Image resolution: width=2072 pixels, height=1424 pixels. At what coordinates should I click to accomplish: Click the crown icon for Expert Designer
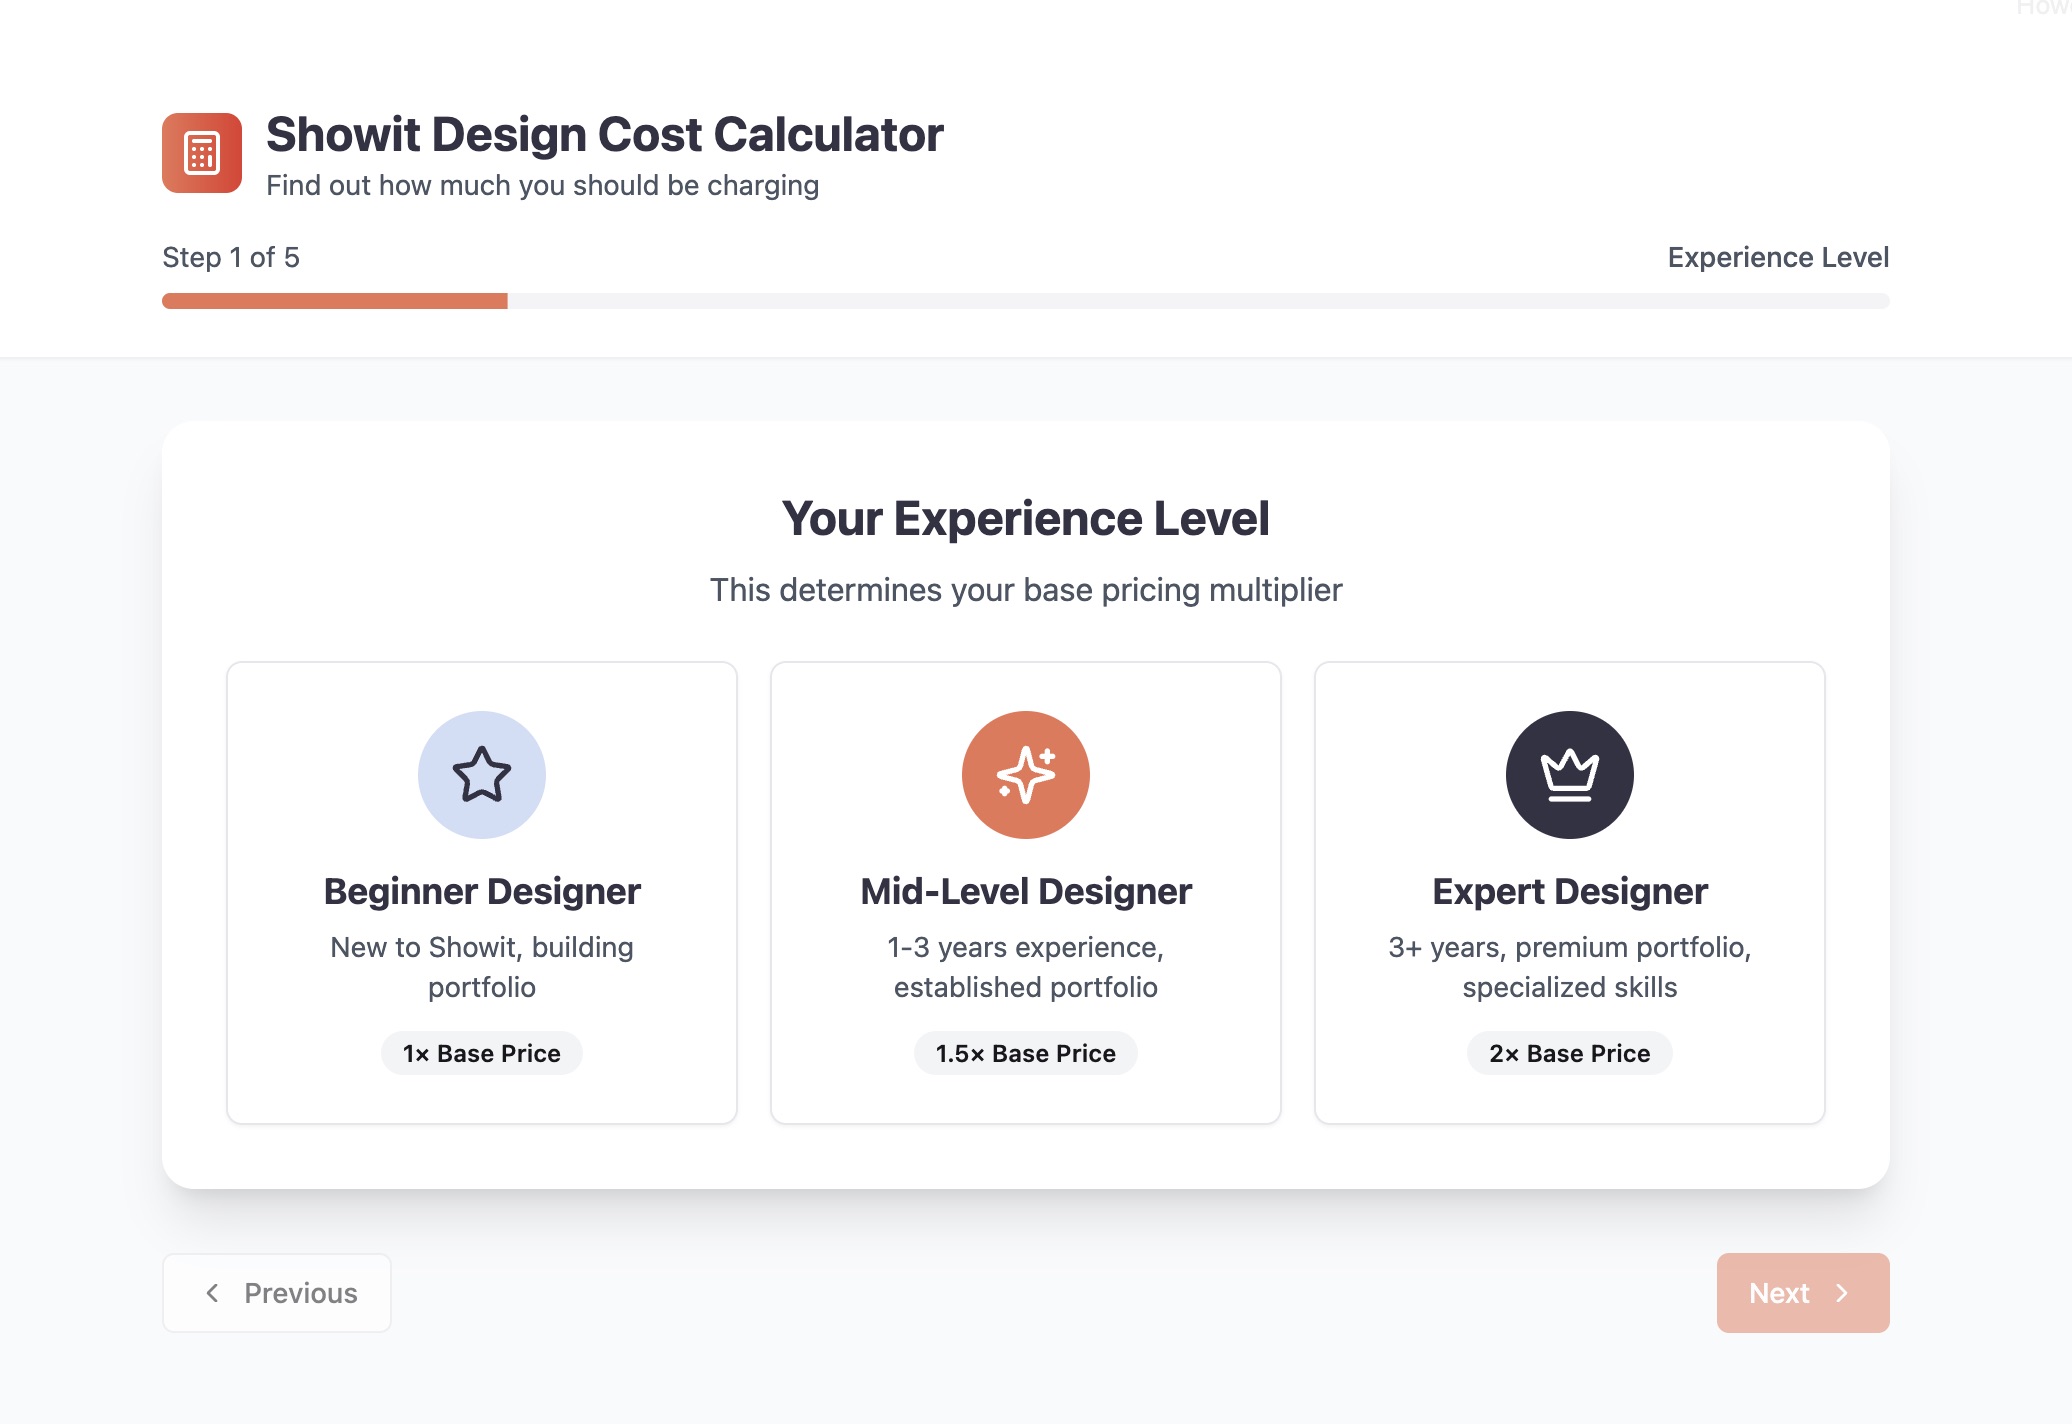1570,775
